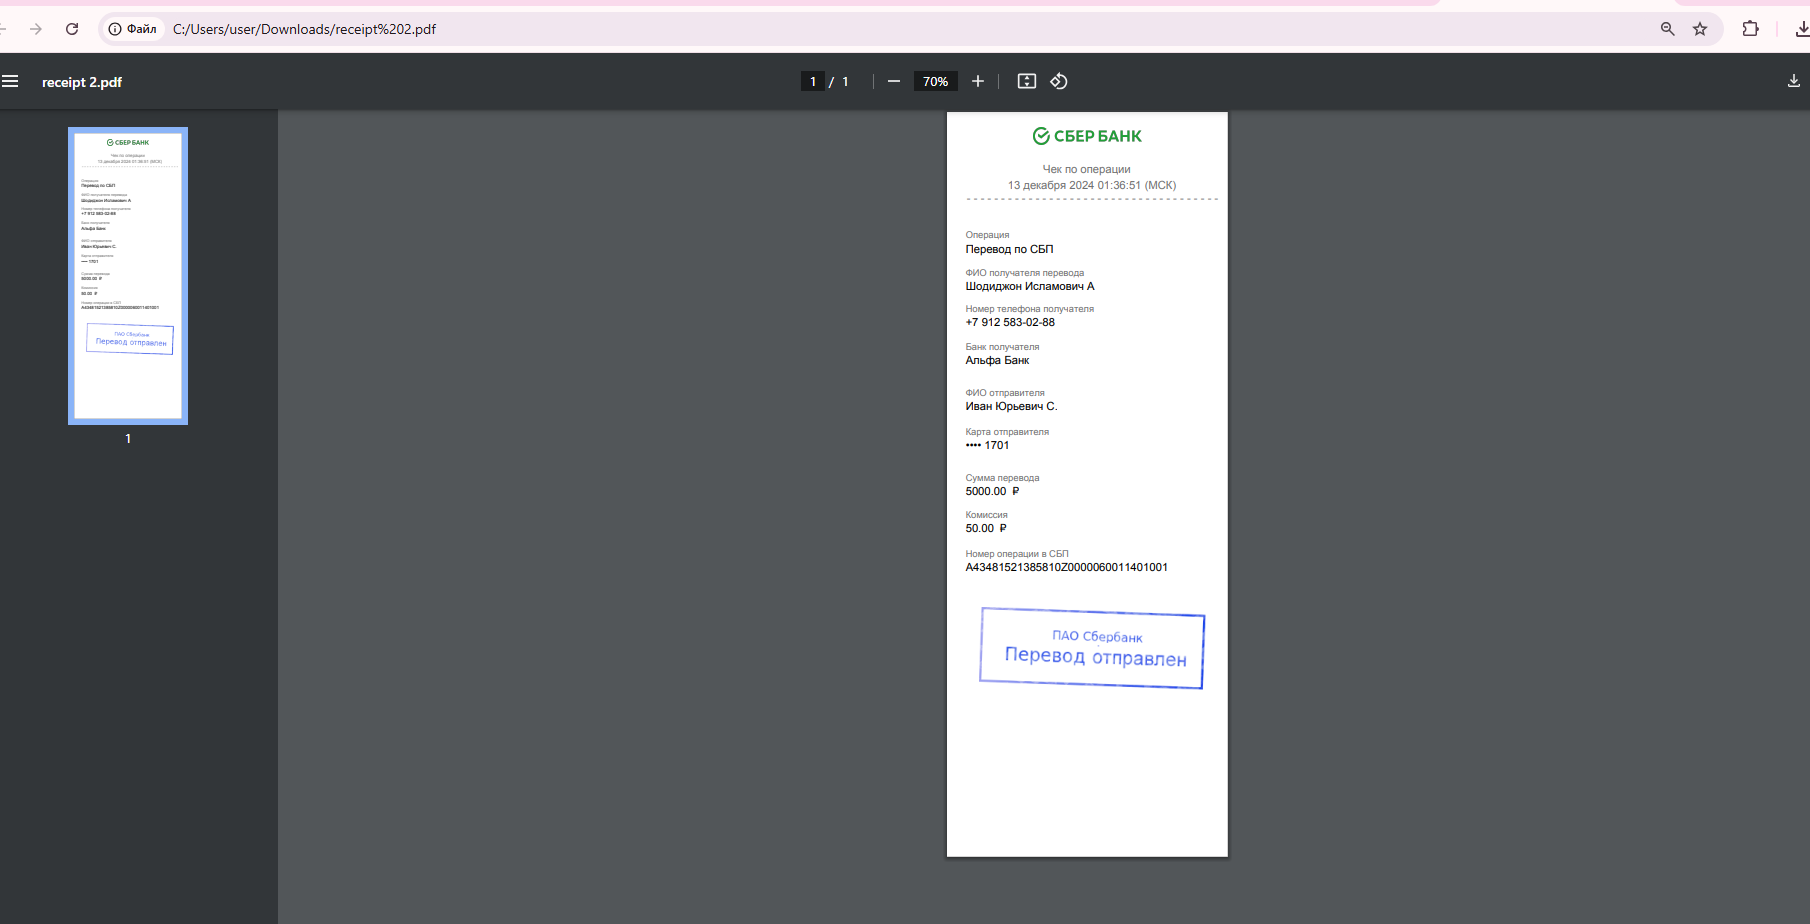1810x924 pixels.
Task: Click the Банк получателя label
Action: (x=1002, y=347)
